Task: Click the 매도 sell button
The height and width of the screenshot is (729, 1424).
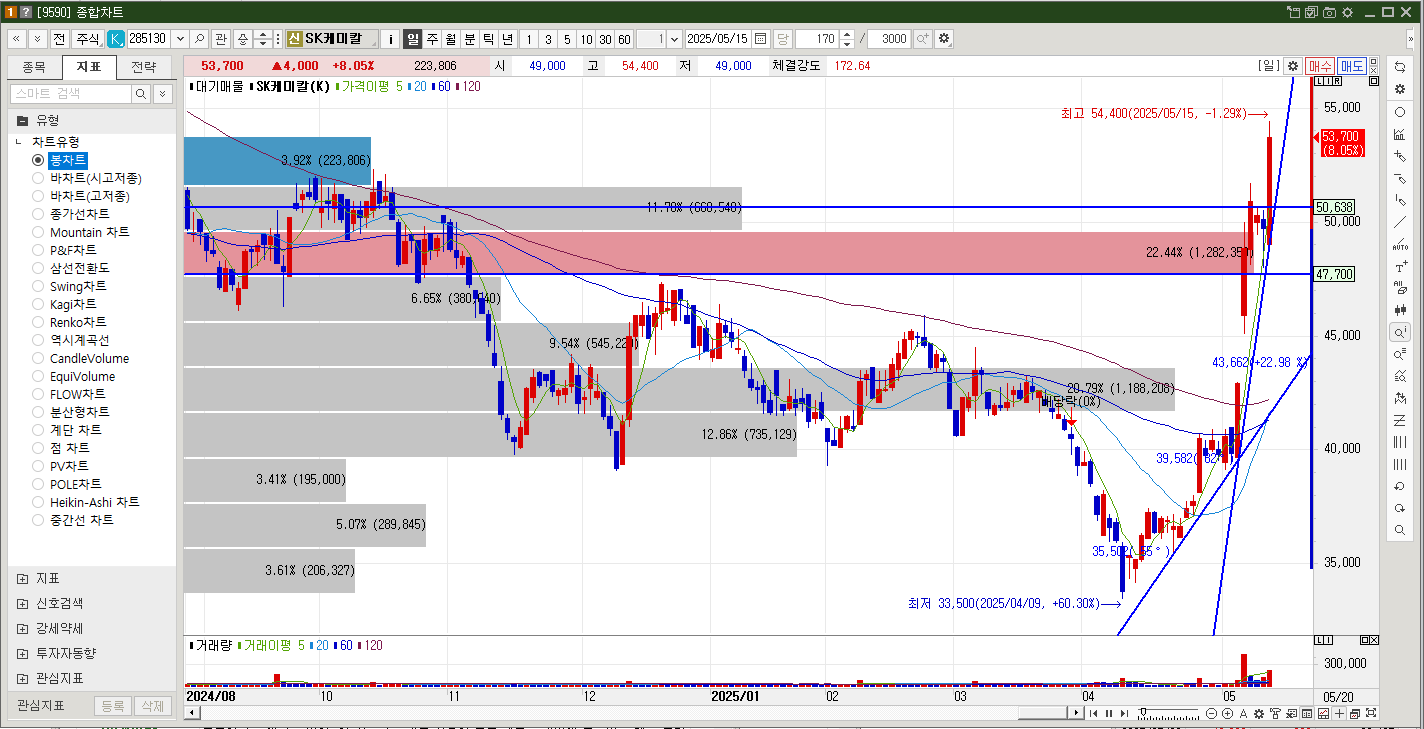Action: [1352, 66]
